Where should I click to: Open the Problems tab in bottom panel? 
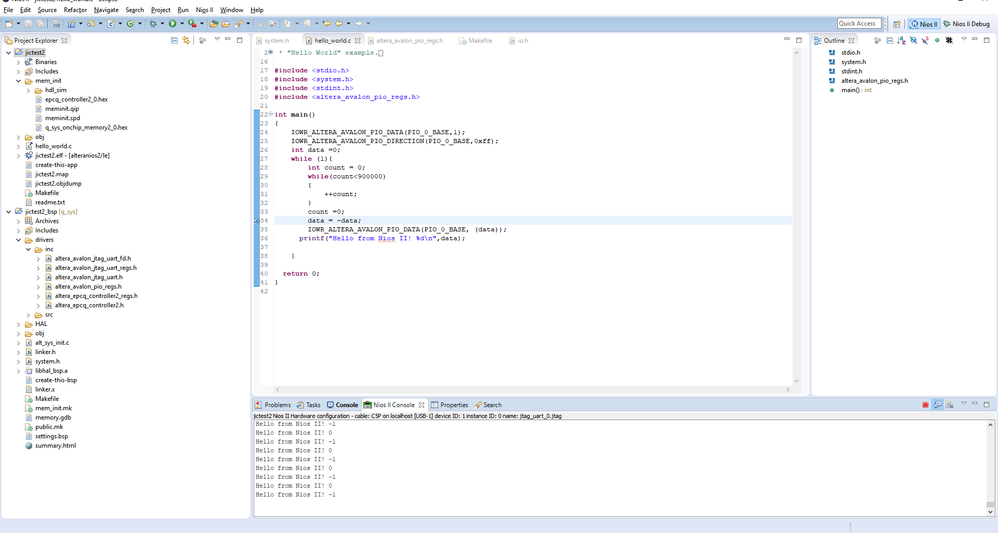point(273,405)
